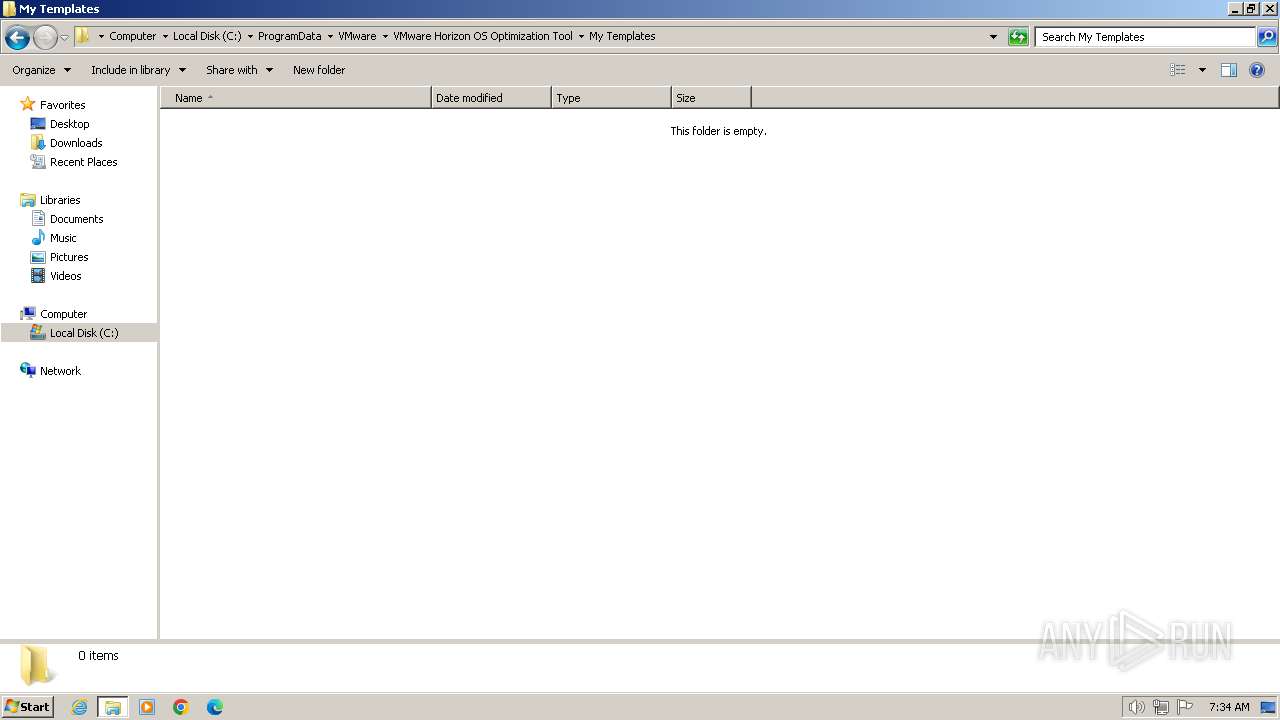Sort by the Type column header
The width and height of the screenshot is (1280, 720).
[x=611, y=98]
